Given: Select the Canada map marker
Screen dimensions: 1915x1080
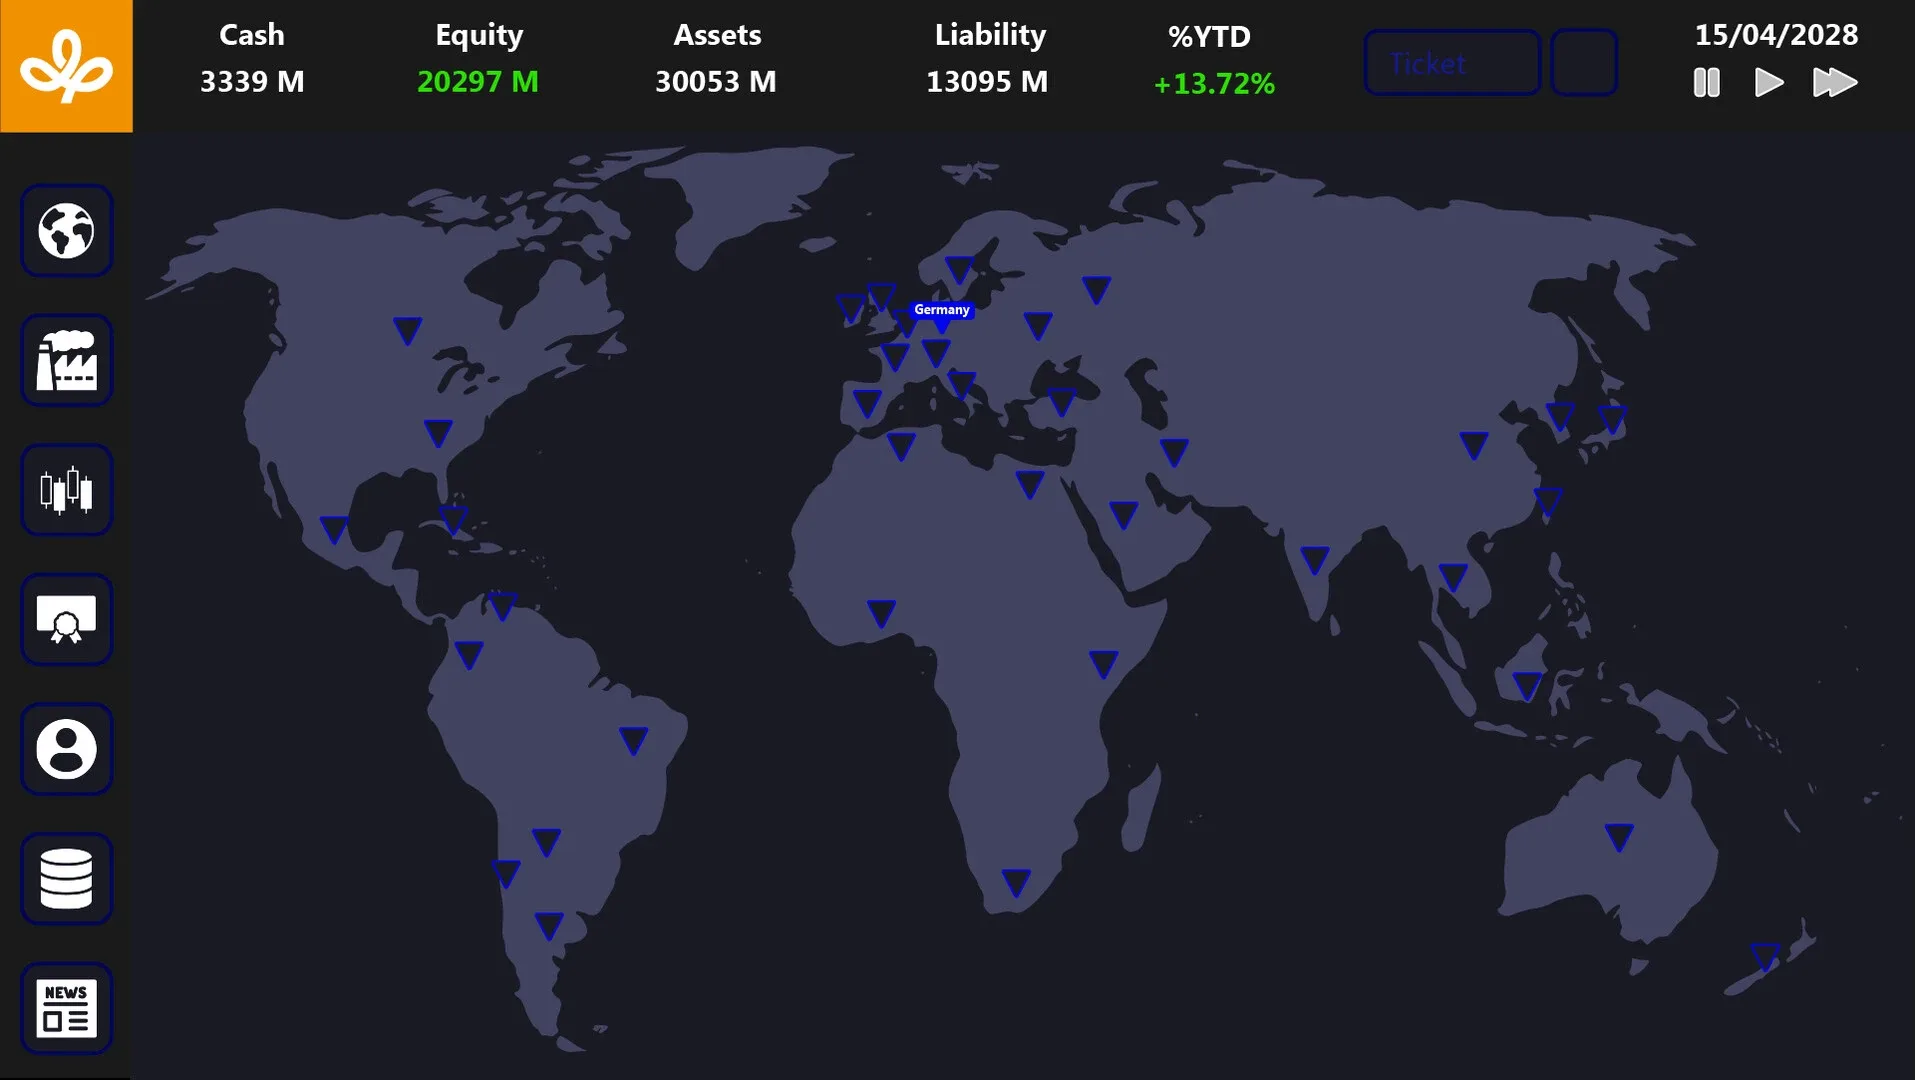Looking at the screenshot, I should [407, 330].
